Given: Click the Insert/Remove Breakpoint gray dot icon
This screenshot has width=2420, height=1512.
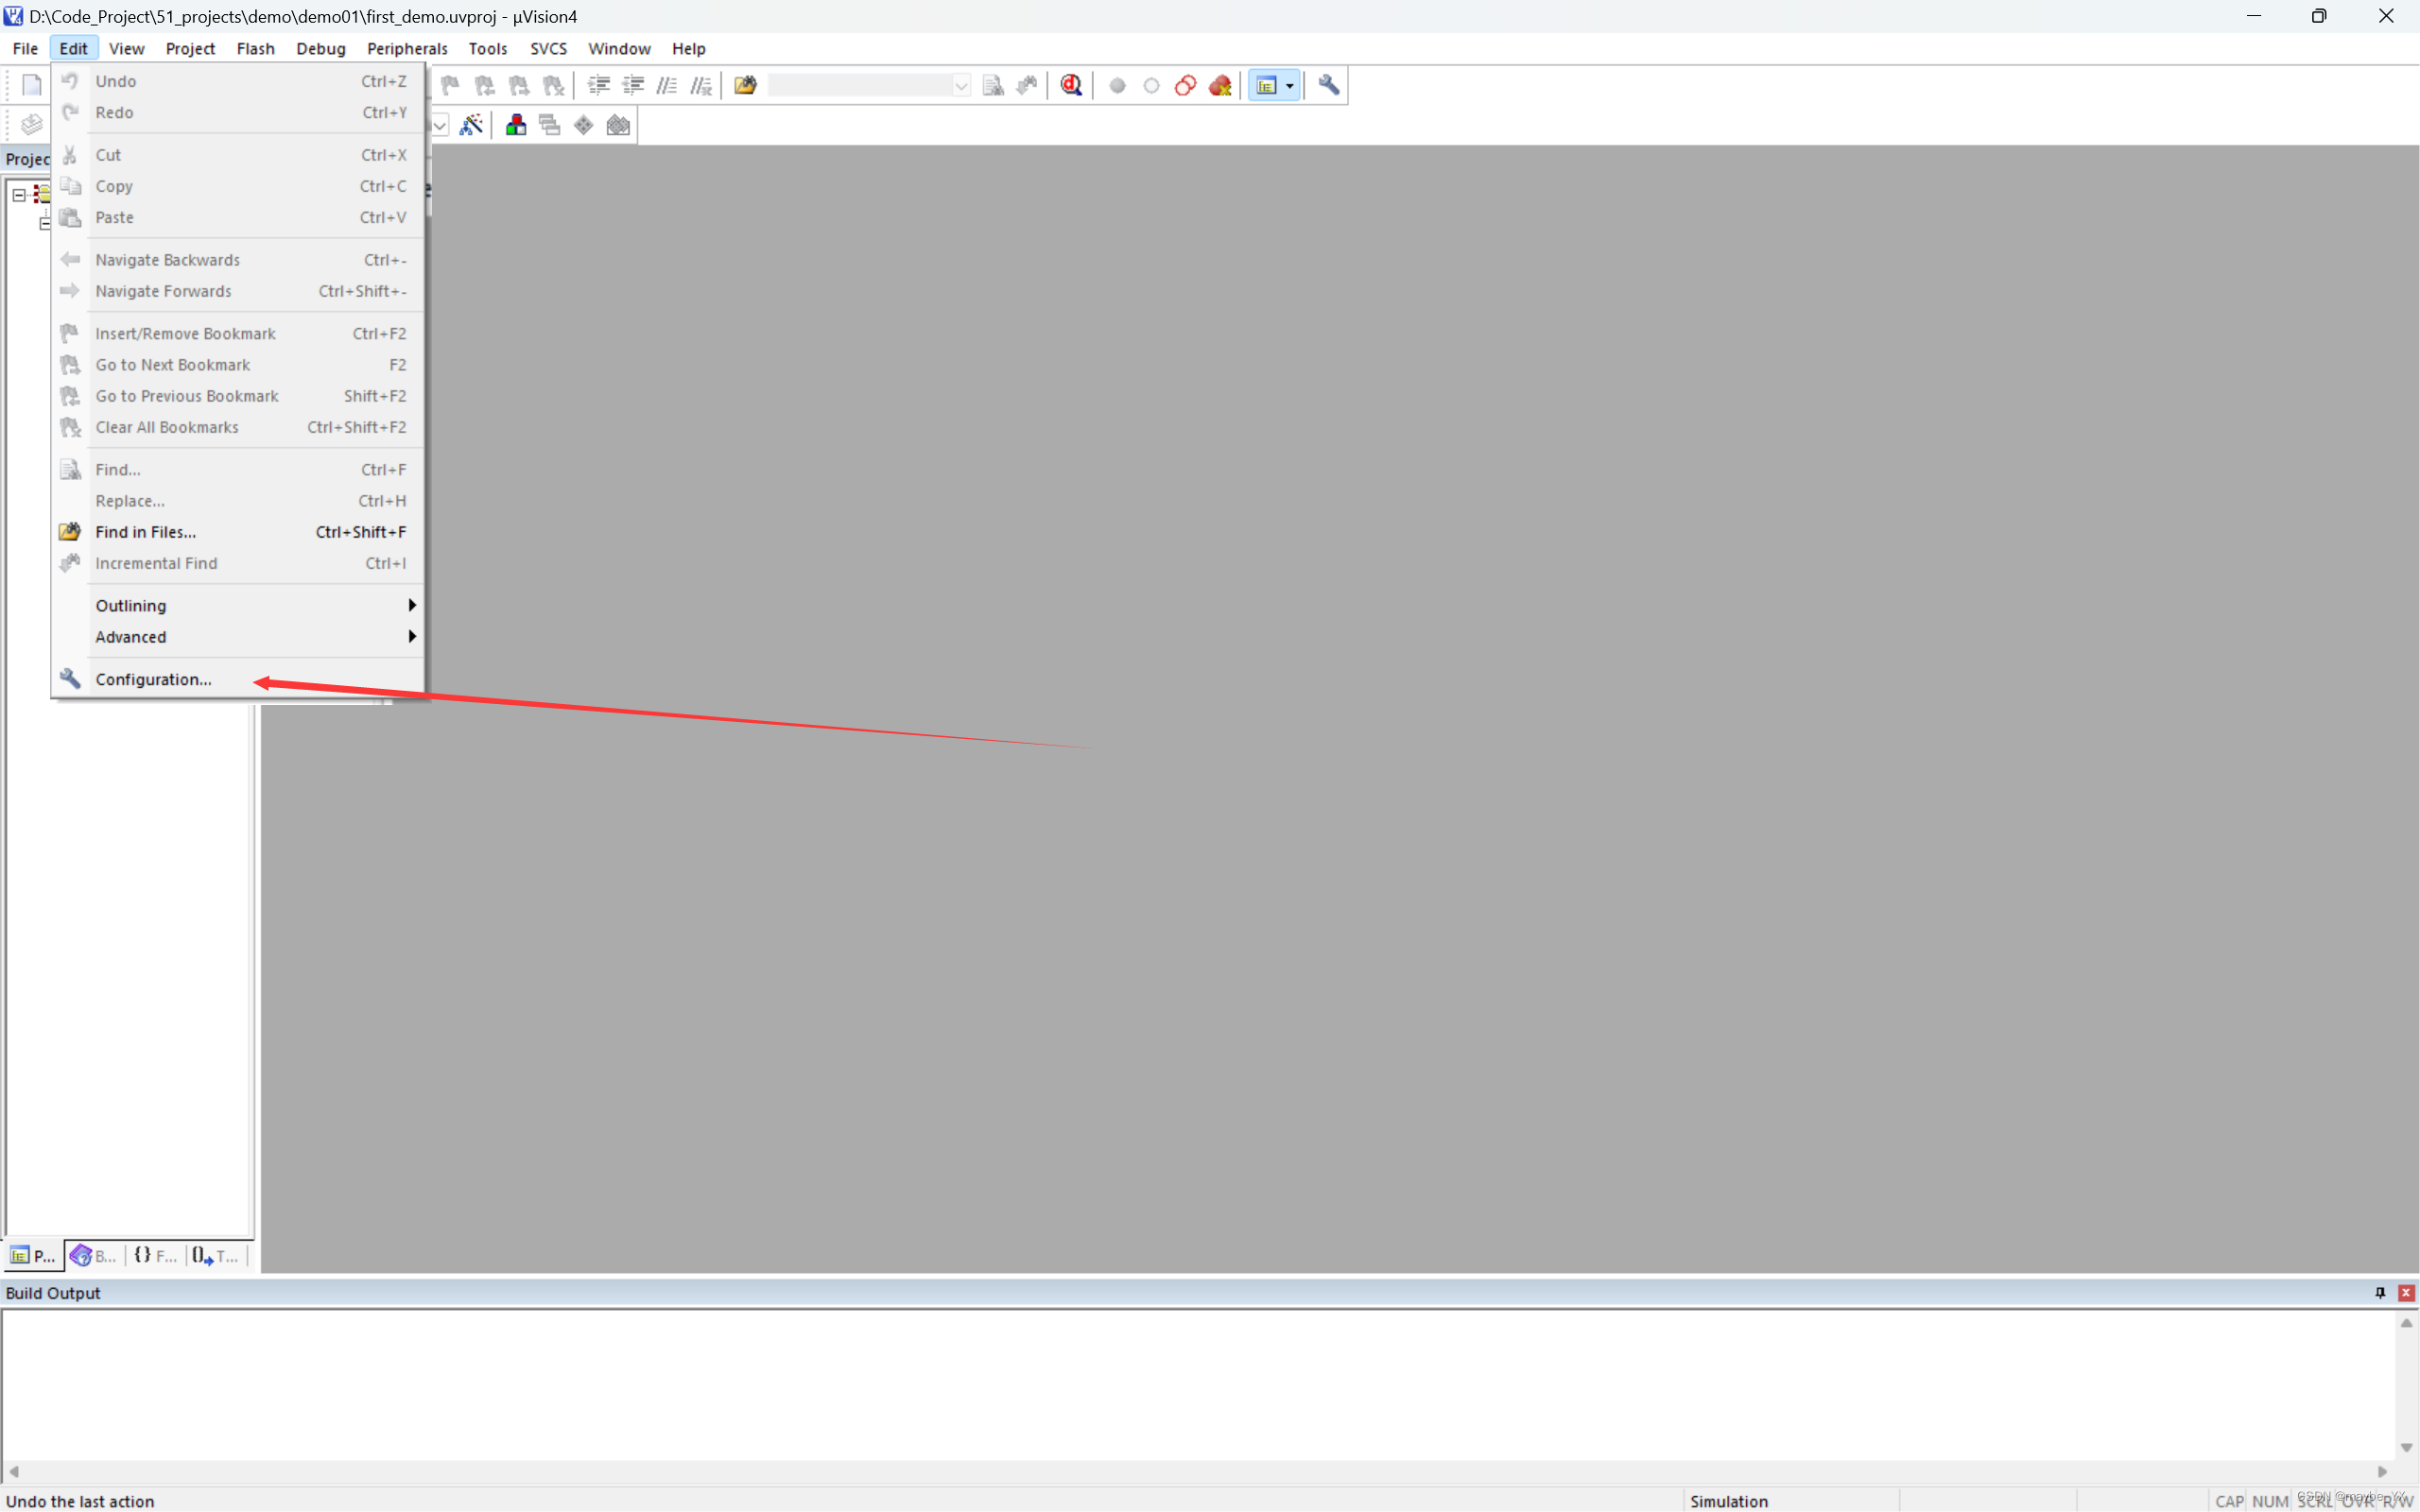Looking at the screenshot, I should 1118,86.
